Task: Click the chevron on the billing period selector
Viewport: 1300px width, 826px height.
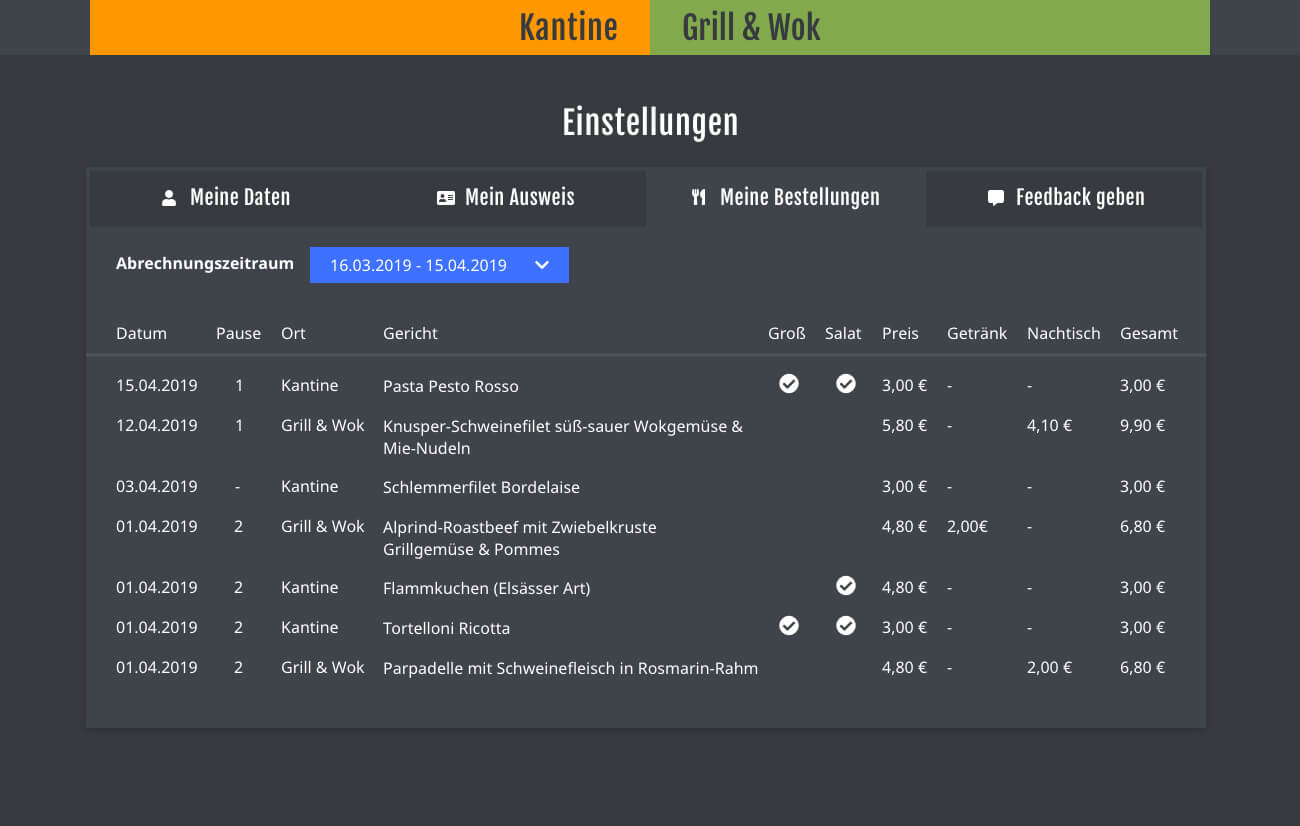Action: click(x=542, y=265)
